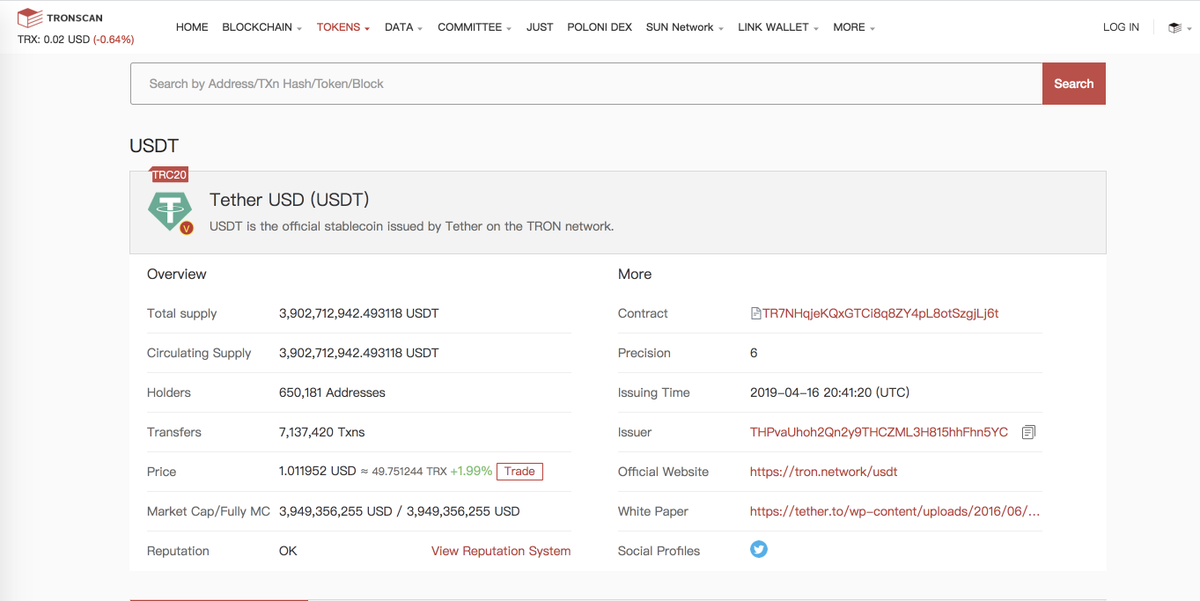The height and width of the screenshot is (601, 1200).
Task: Click the Tether USDT token logo
Action: (x=170, y=210)
